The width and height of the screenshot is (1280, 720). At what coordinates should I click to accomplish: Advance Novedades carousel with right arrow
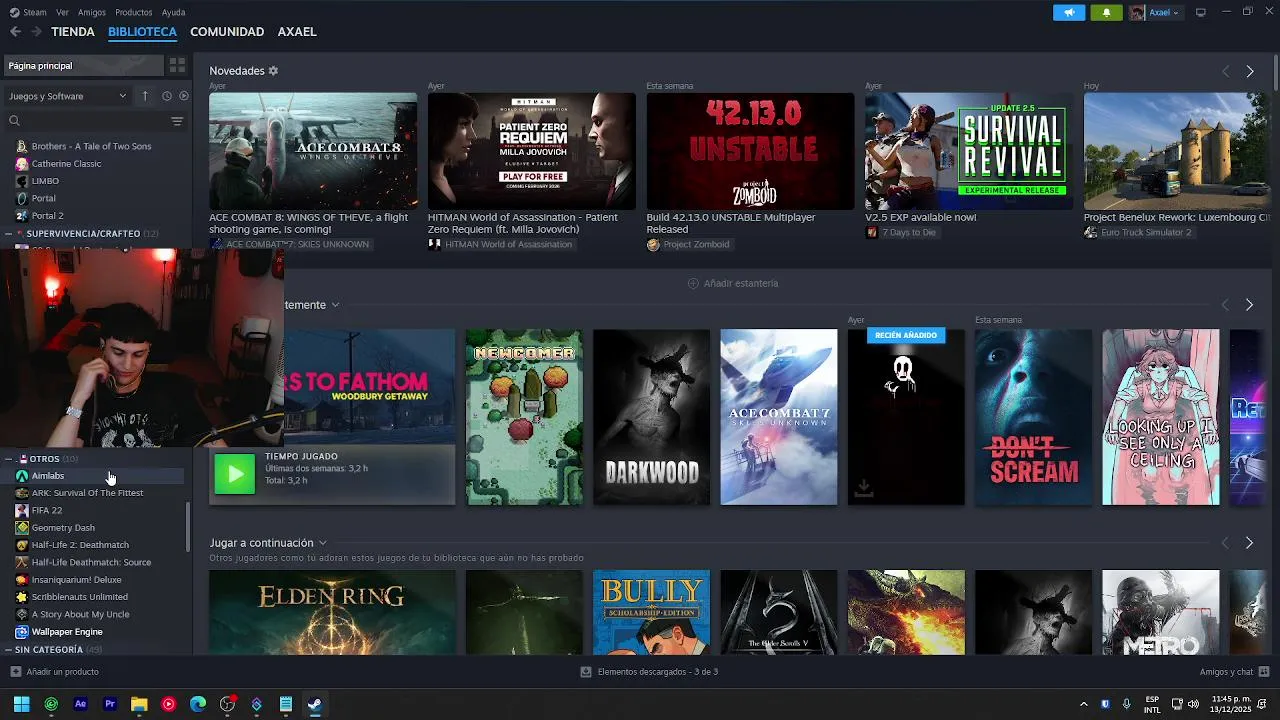tap(1249, 71)
